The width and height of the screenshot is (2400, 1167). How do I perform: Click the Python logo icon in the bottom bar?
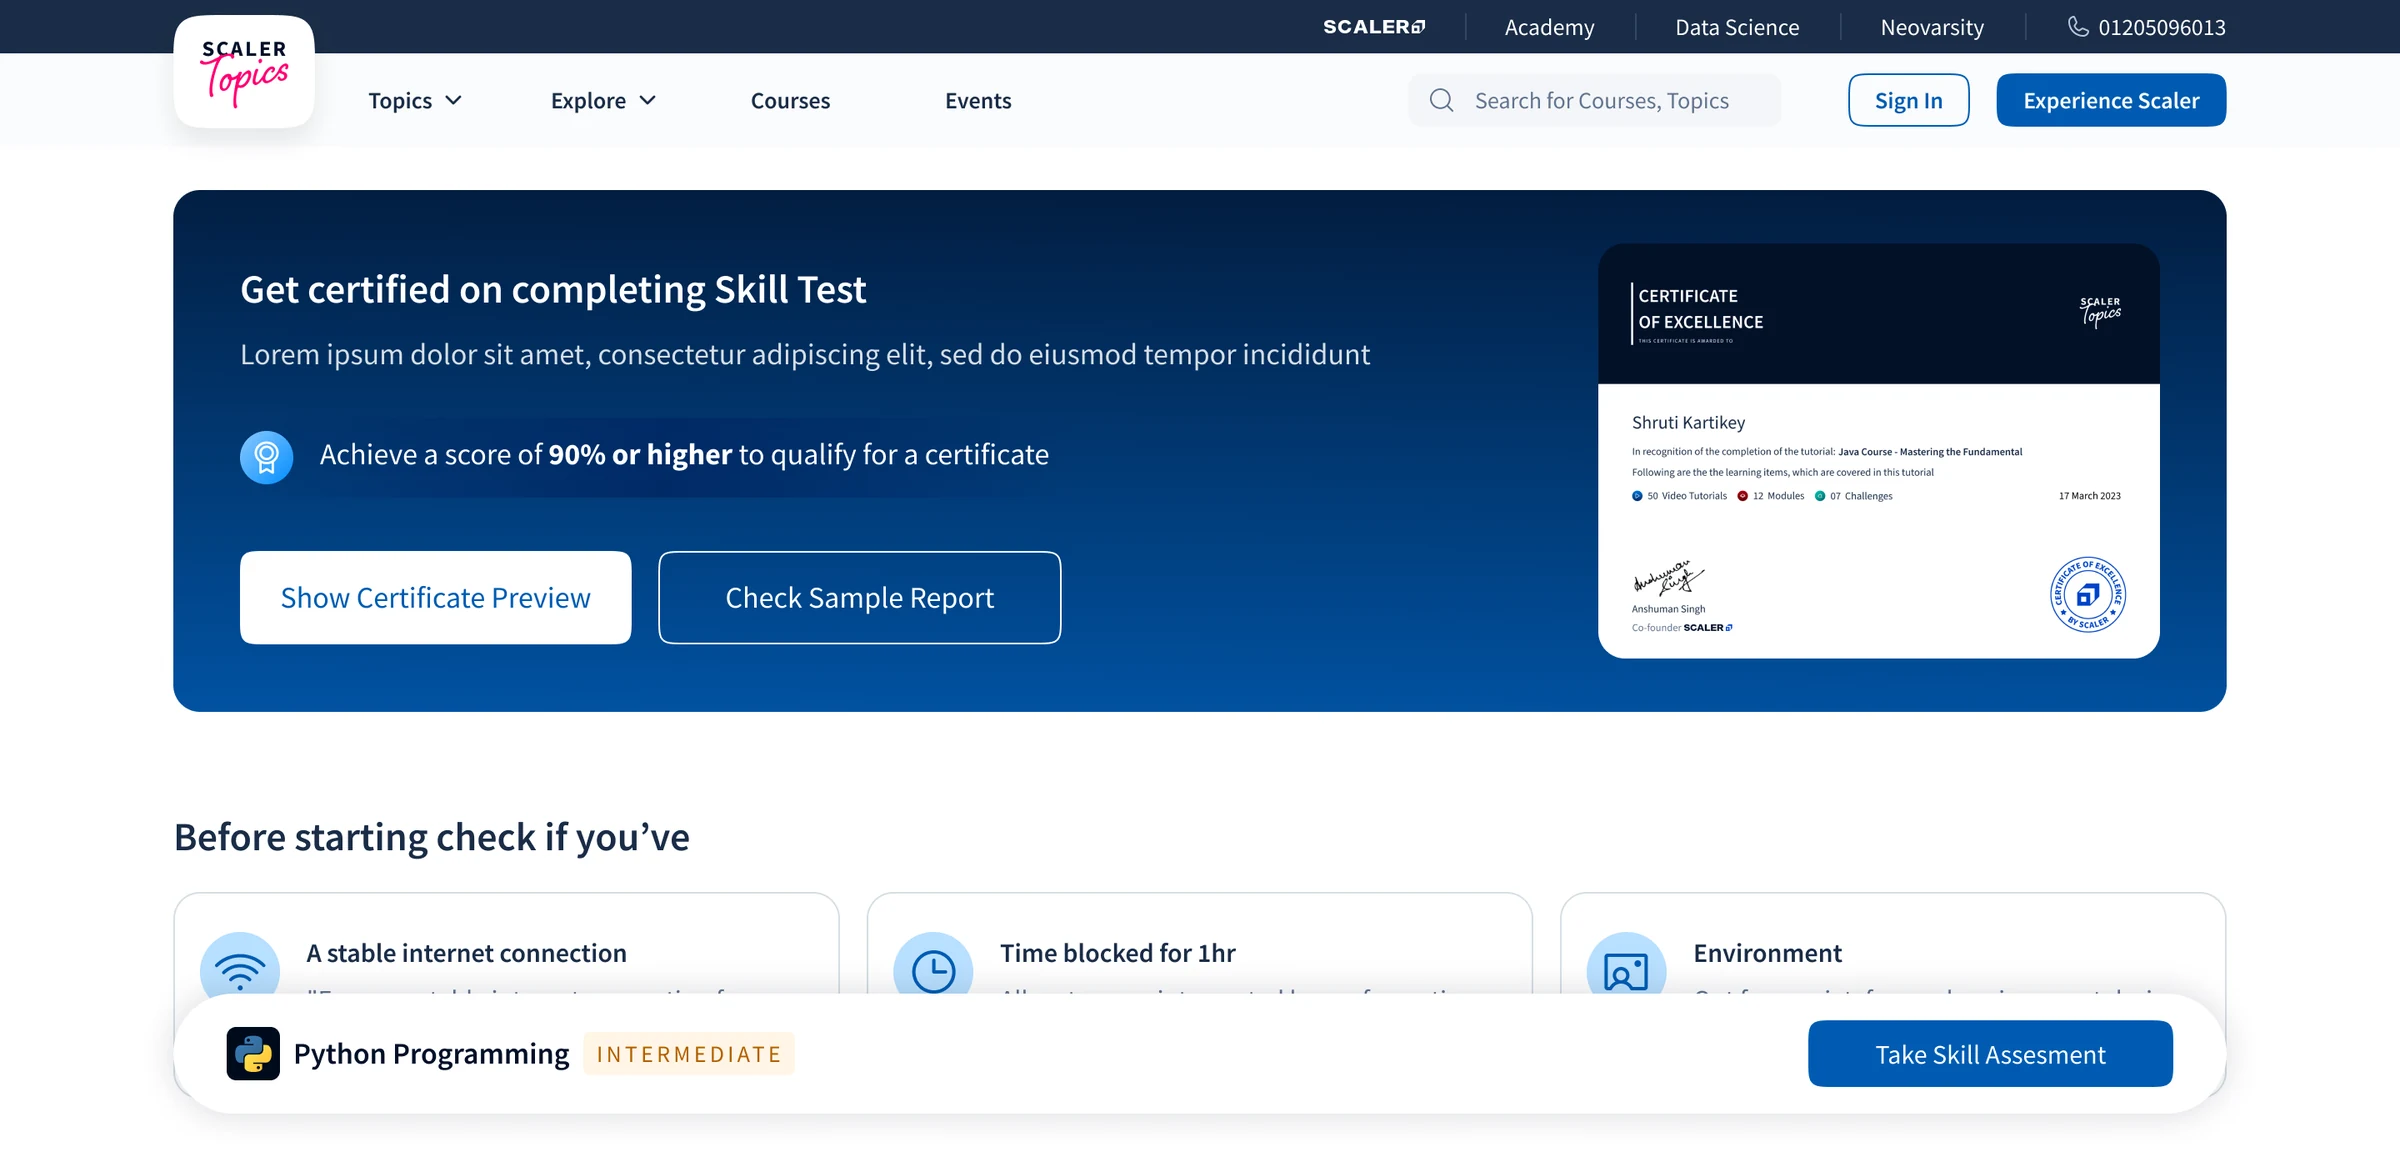pos(253,1053)
